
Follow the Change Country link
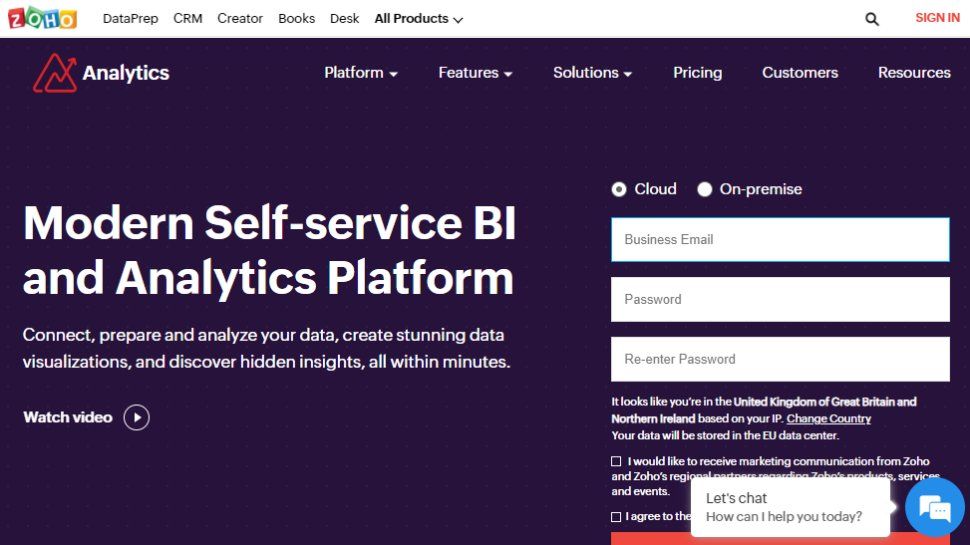pos(828,419)
